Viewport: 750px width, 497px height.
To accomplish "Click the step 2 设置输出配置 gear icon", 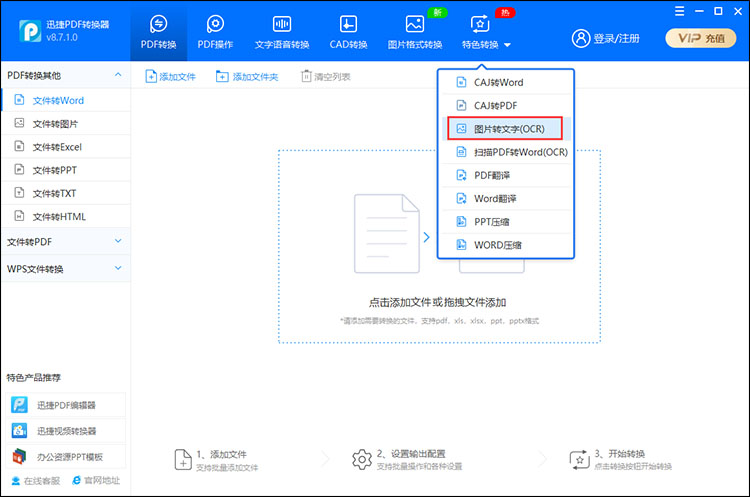I will [x=362, y=460].
